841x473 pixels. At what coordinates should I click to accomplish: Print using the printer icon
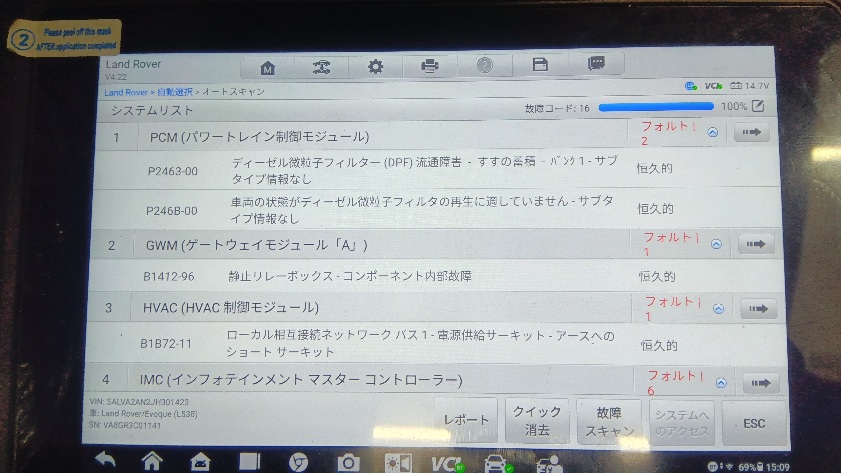[x=430, y=66]
